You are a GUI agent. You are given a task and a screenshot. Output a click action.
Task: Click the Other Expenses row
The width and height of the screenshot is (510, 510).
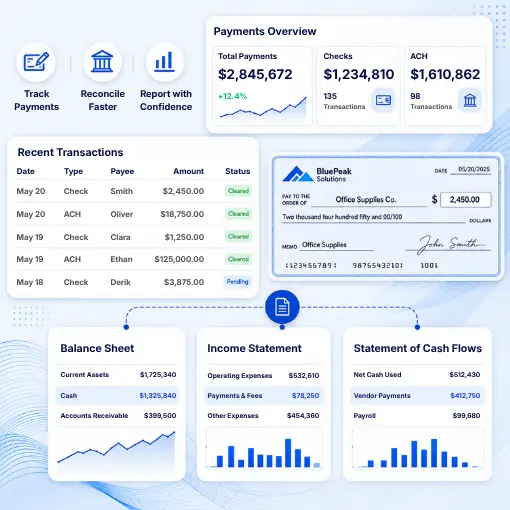pos(264,416)
